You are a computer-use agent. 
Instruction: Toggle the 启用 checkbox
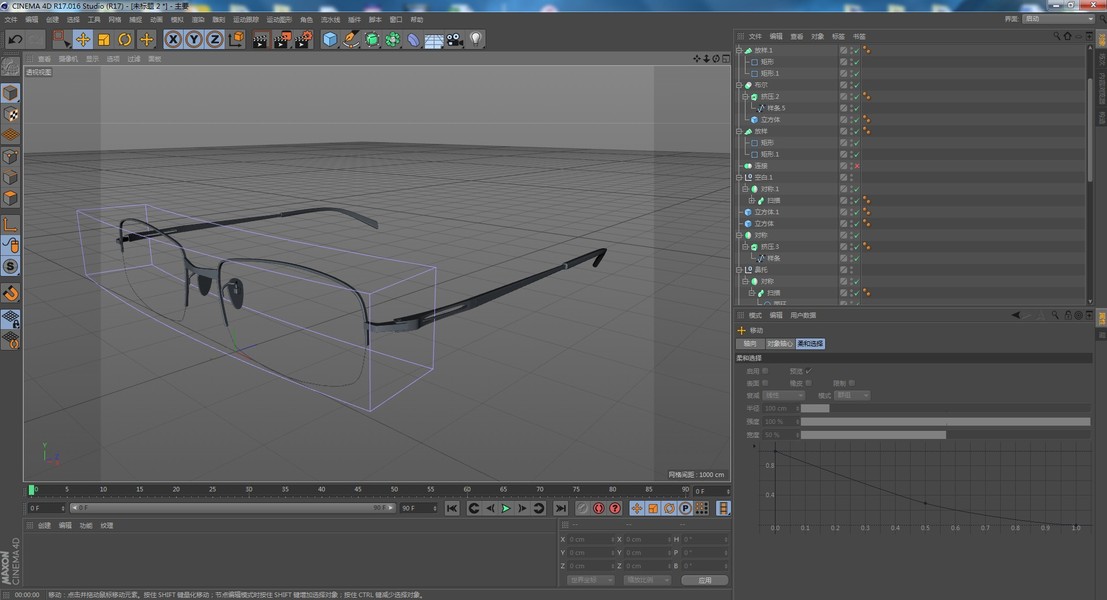coord(765,371)
